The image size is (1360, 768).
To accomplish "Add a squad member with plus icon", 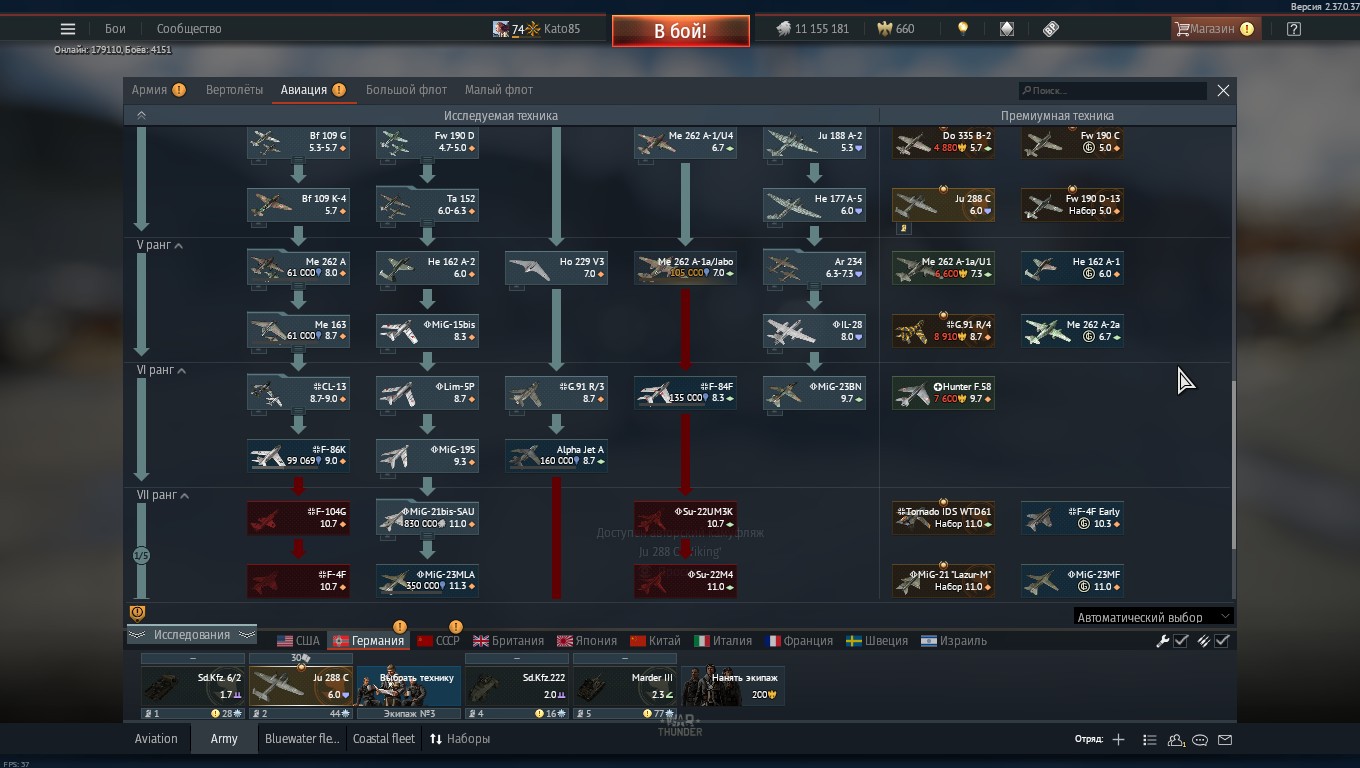I will tap(1119, 740).
